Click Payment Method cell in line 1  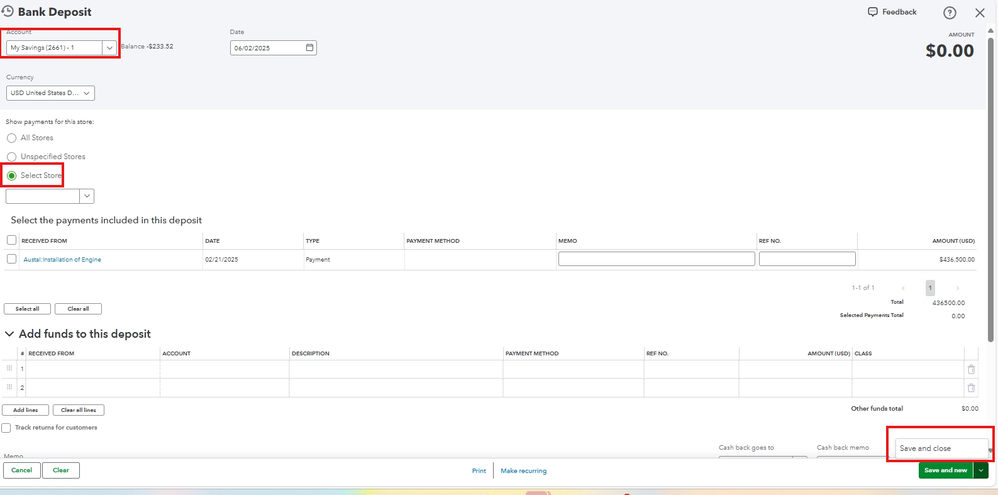(x=573, y=369)
